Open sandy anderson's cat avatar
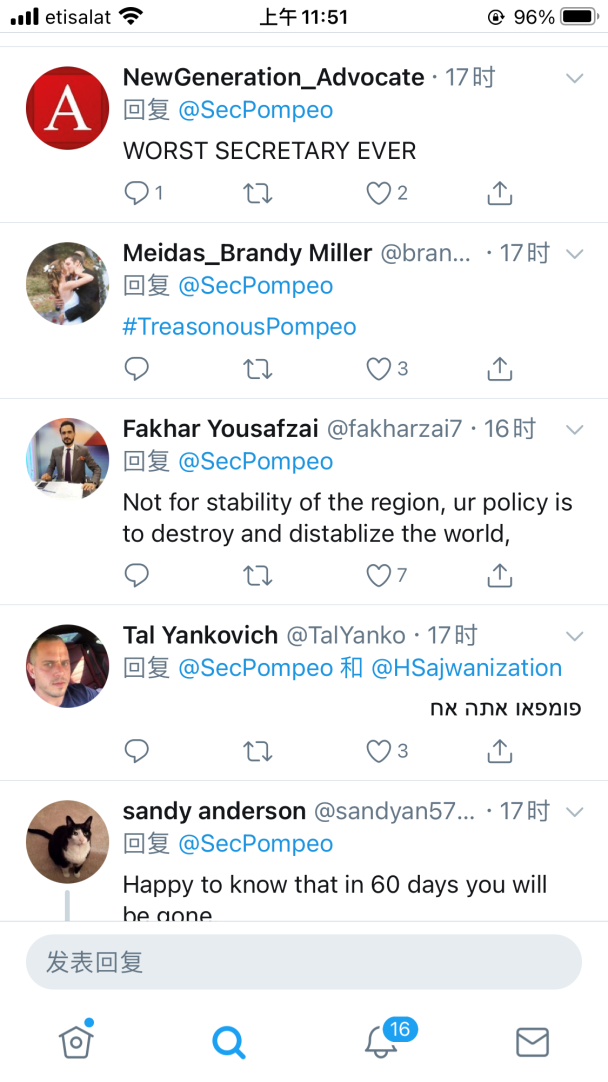Viewport: 608px width, 1082px height. pyautogui.click(x=67, y=842)
